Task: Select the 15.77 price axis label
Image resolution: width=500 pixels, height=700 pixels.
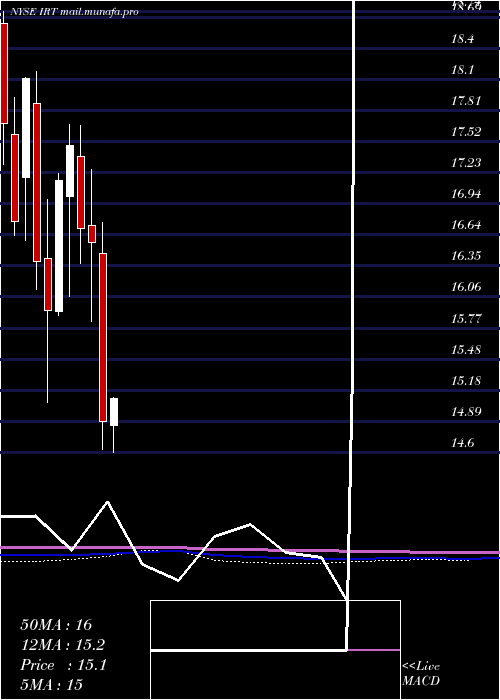Action: click(466, 319)
